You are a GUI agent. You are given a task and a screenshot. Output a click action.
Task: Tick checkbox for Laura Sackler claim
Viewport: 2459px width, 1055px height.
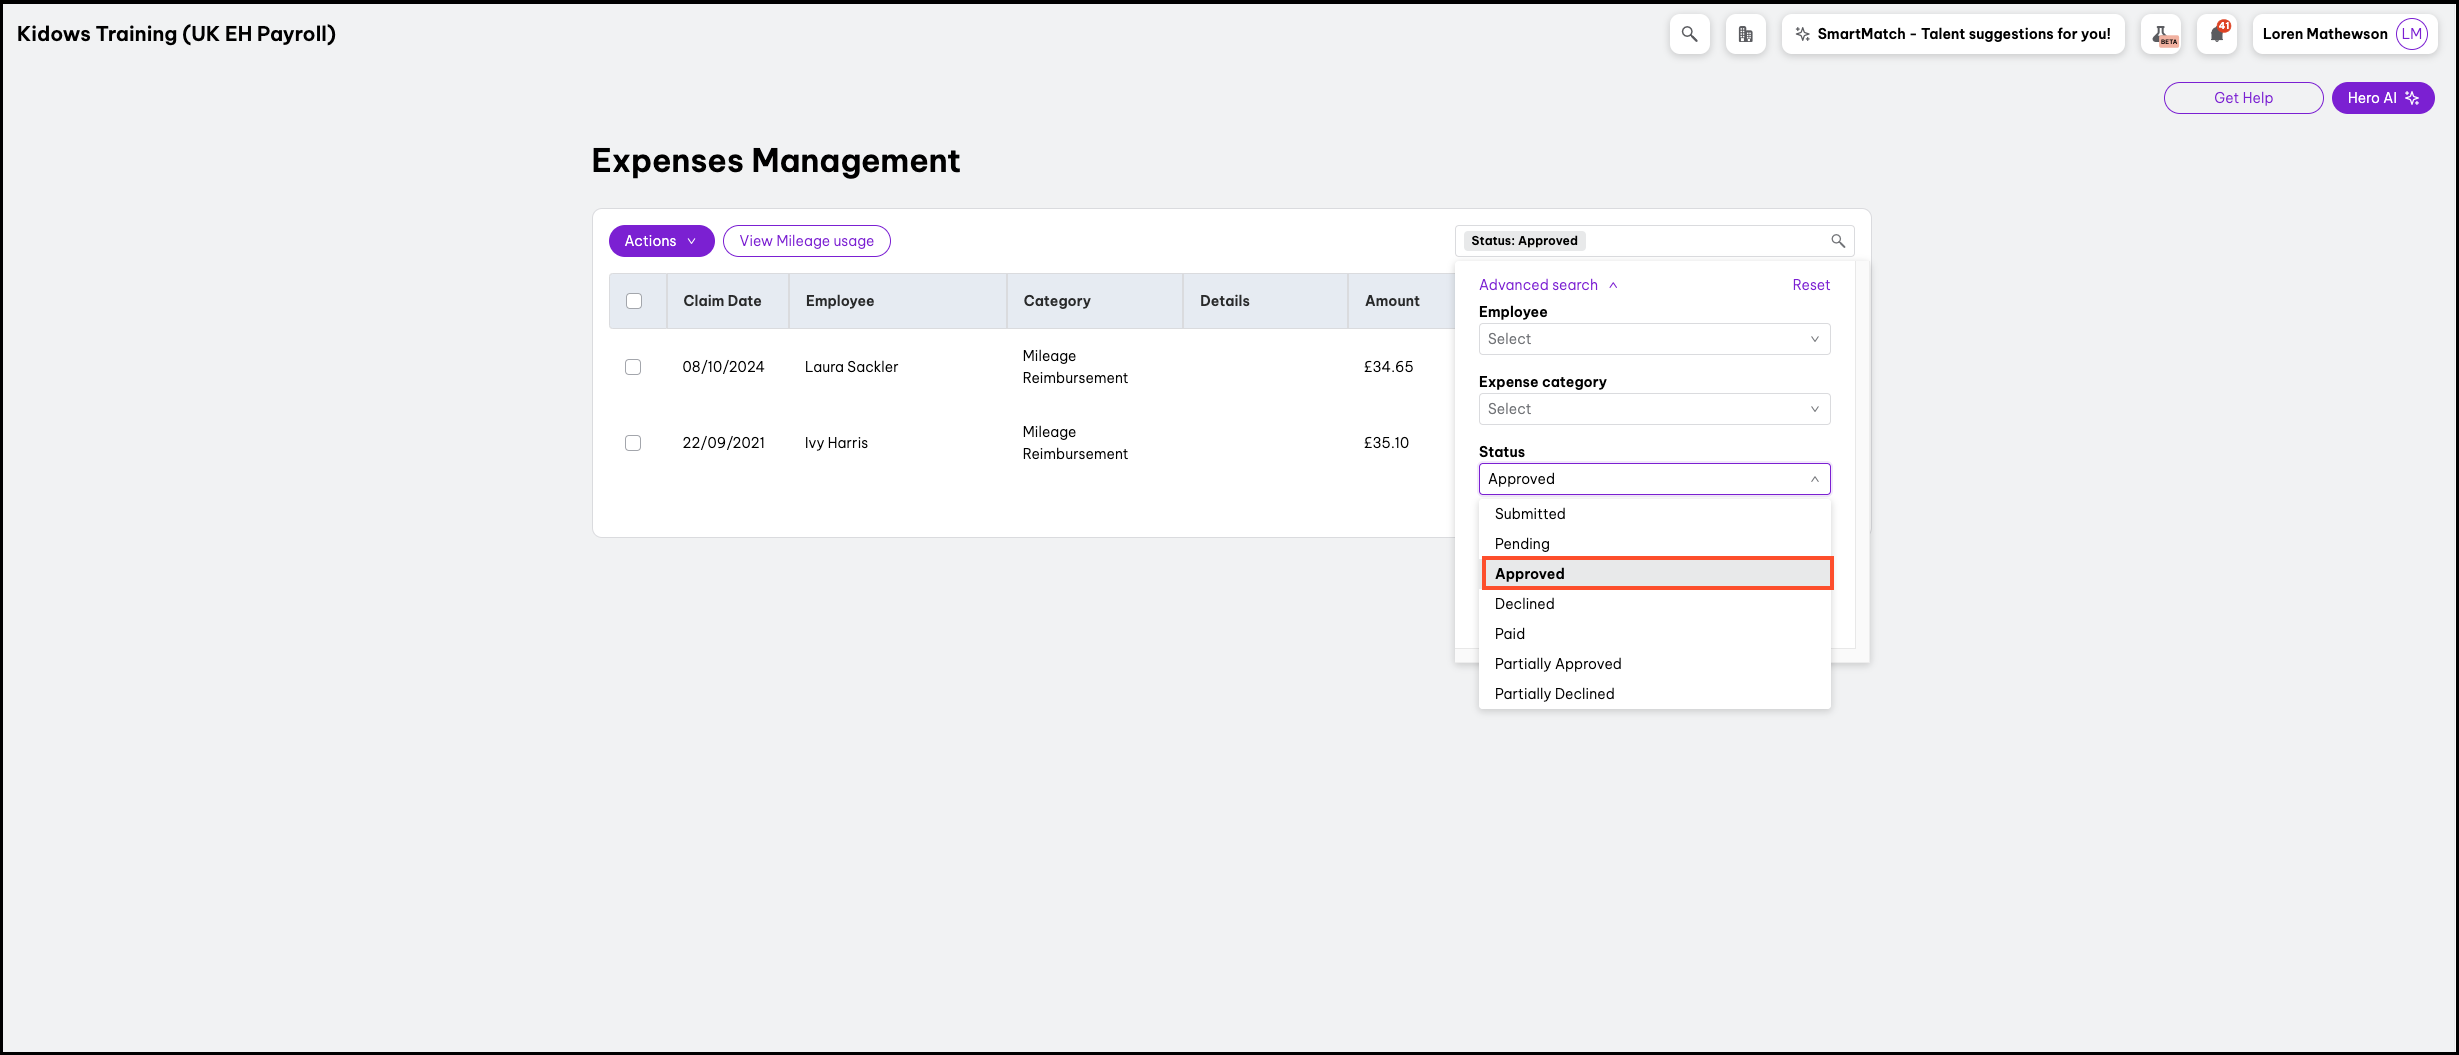(x=633, y=367)
